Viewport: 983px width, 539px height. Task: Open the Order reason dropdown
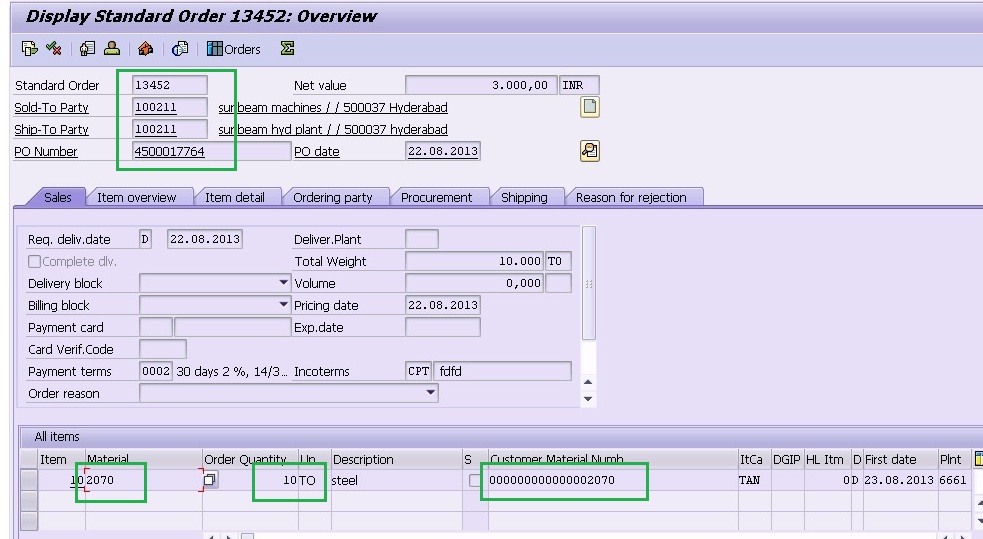point(431,394)
